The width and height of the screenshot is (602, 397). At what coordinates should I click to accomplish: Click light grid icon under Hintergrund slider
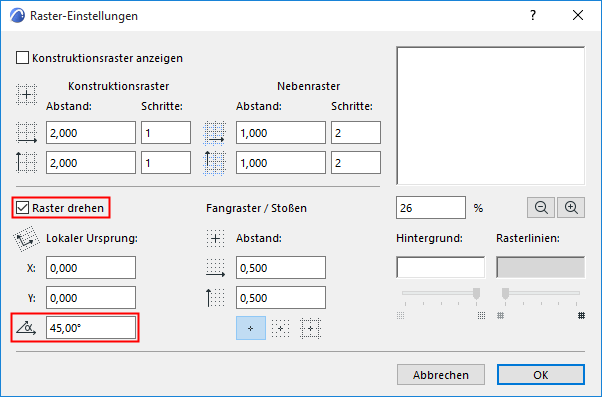400,316
